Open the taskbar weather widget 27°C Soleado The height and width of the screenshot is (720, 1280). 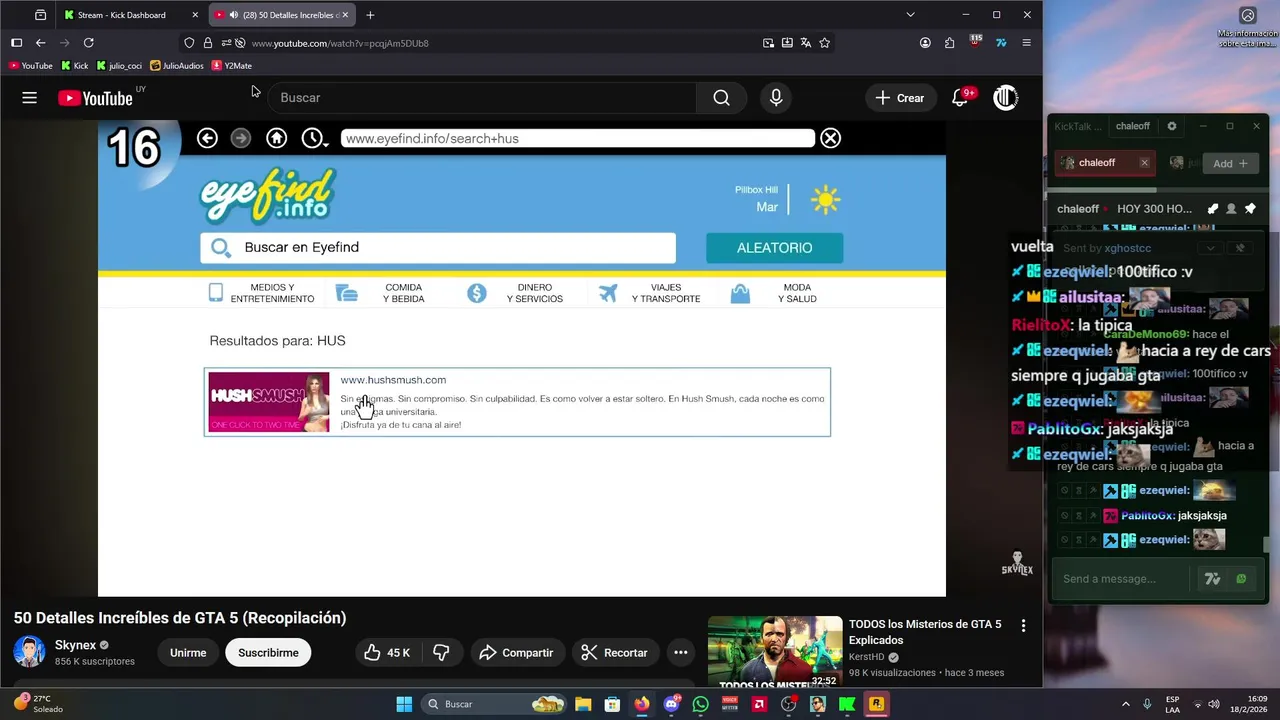coord(38,704)
